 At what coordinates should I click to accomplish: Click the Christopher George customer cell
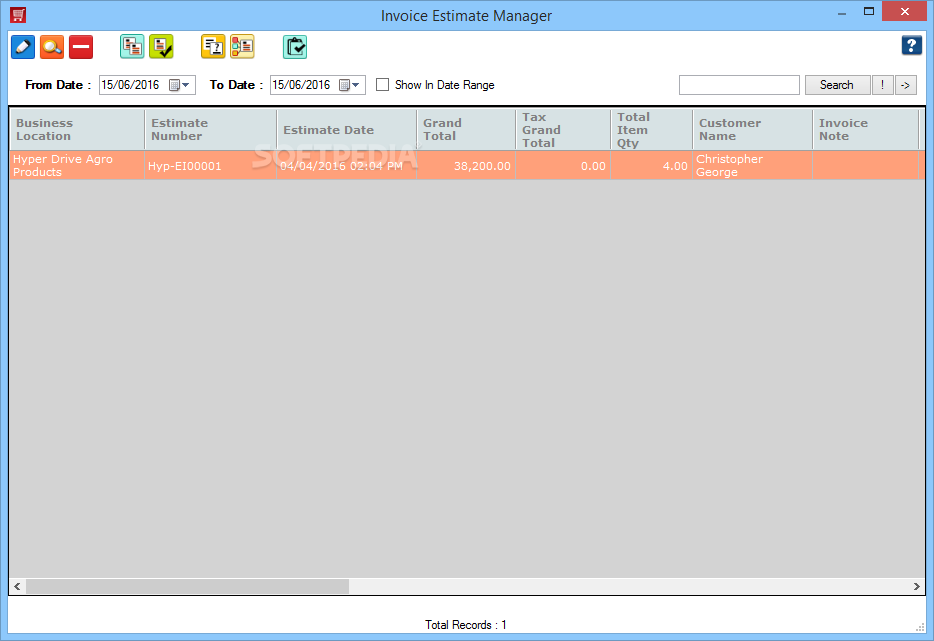click(753, 166)
